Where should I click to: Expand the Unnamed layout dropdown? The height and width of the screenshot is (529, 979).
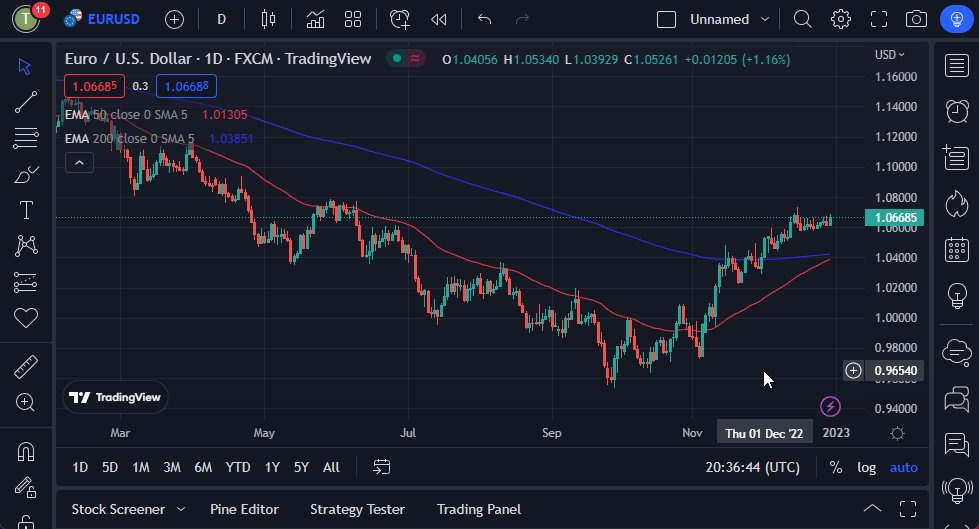point(765,19)
